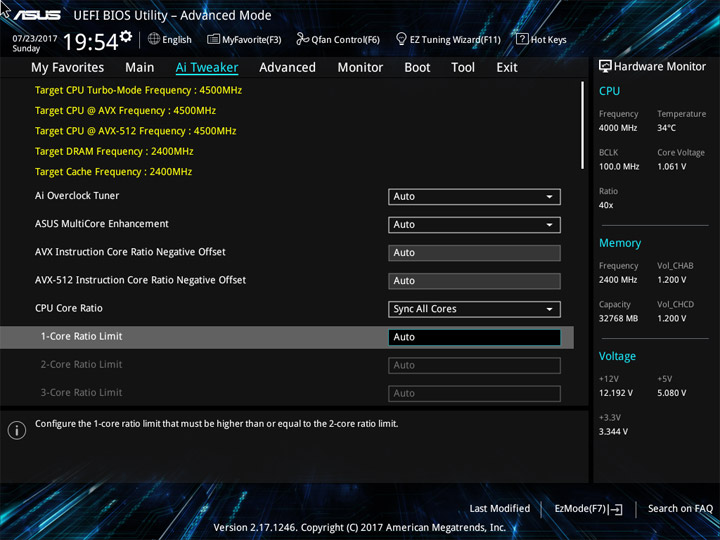Click Search on FAQ
The height and width of the screenshot is (540, 720).
click(680, 508)
